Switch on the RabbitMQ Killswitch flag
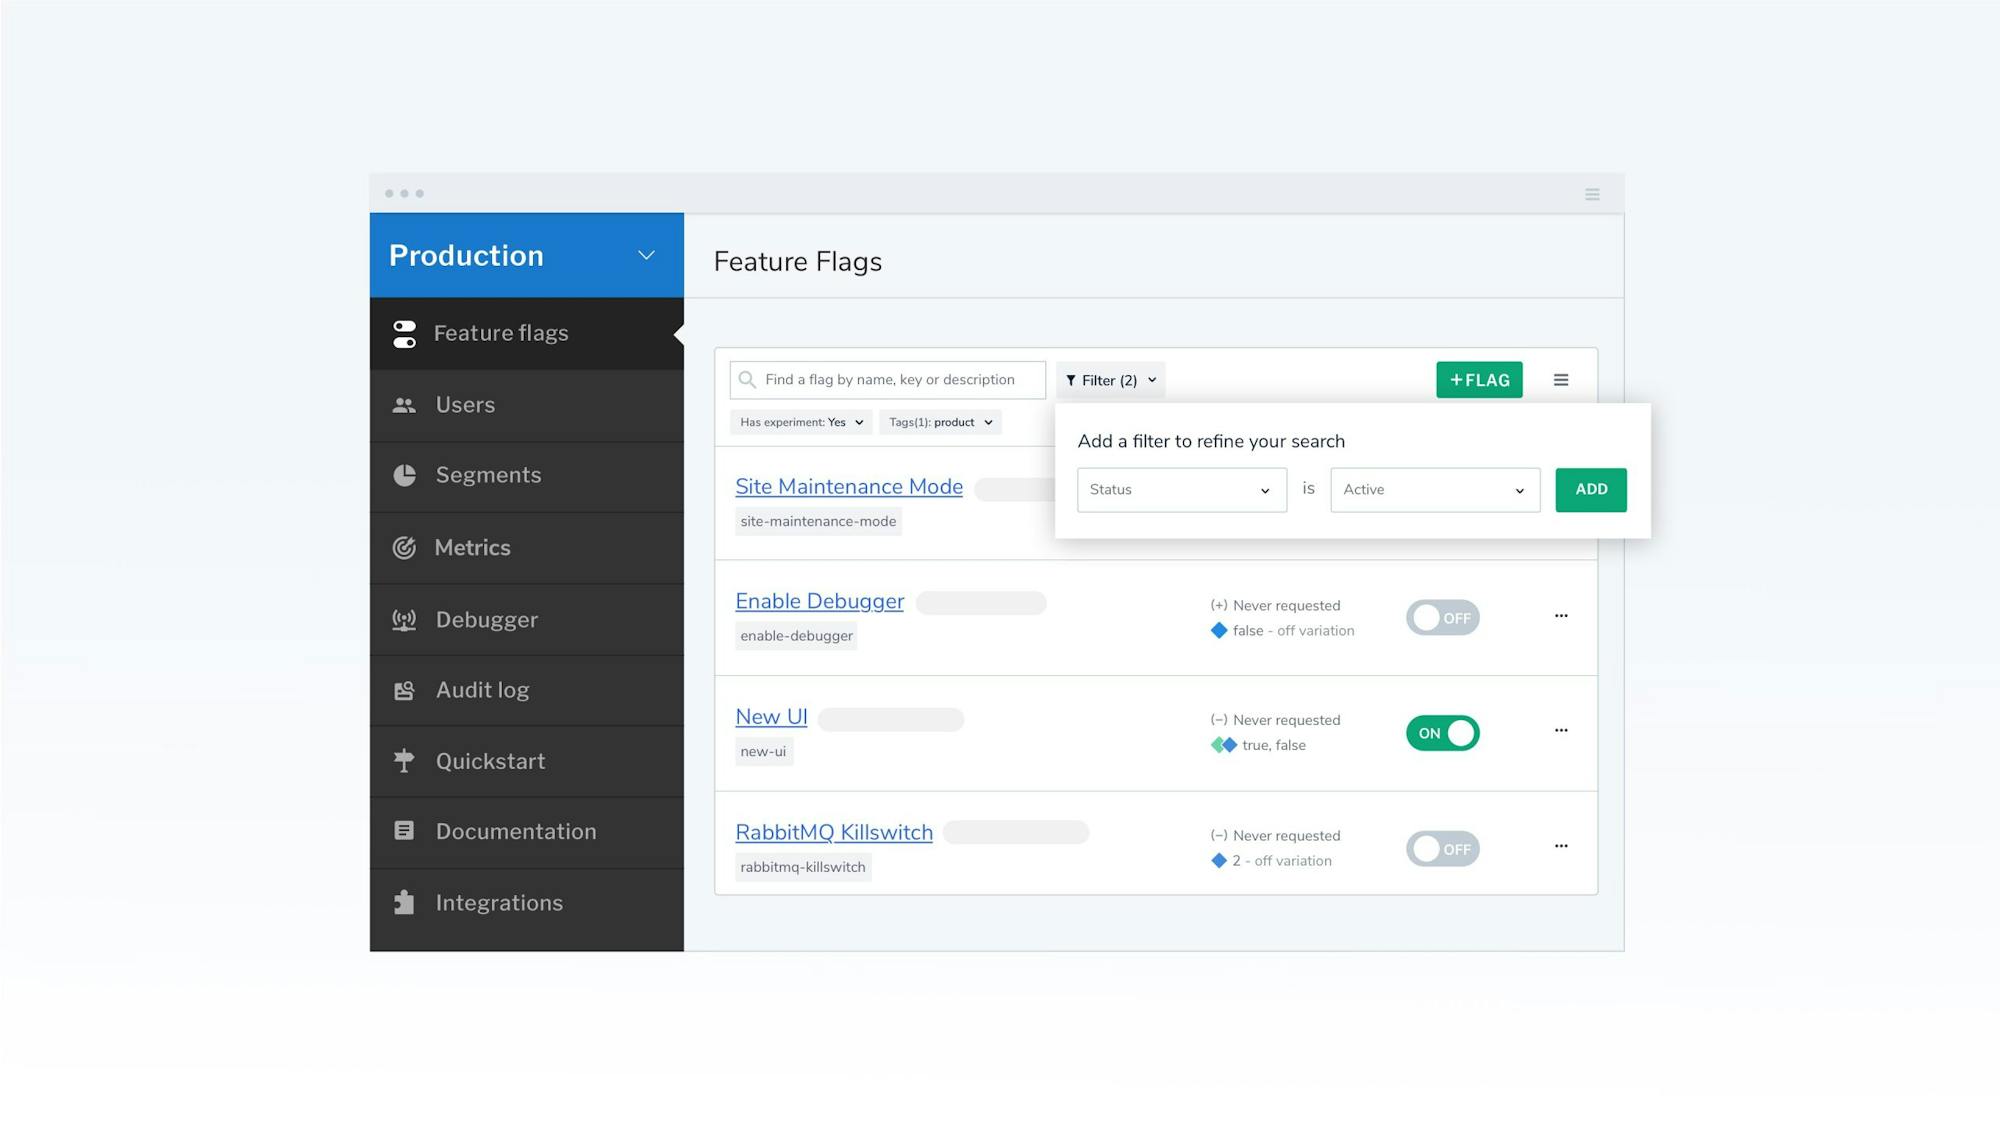The image size is (2000, 1125). [x=1442, y=848]
